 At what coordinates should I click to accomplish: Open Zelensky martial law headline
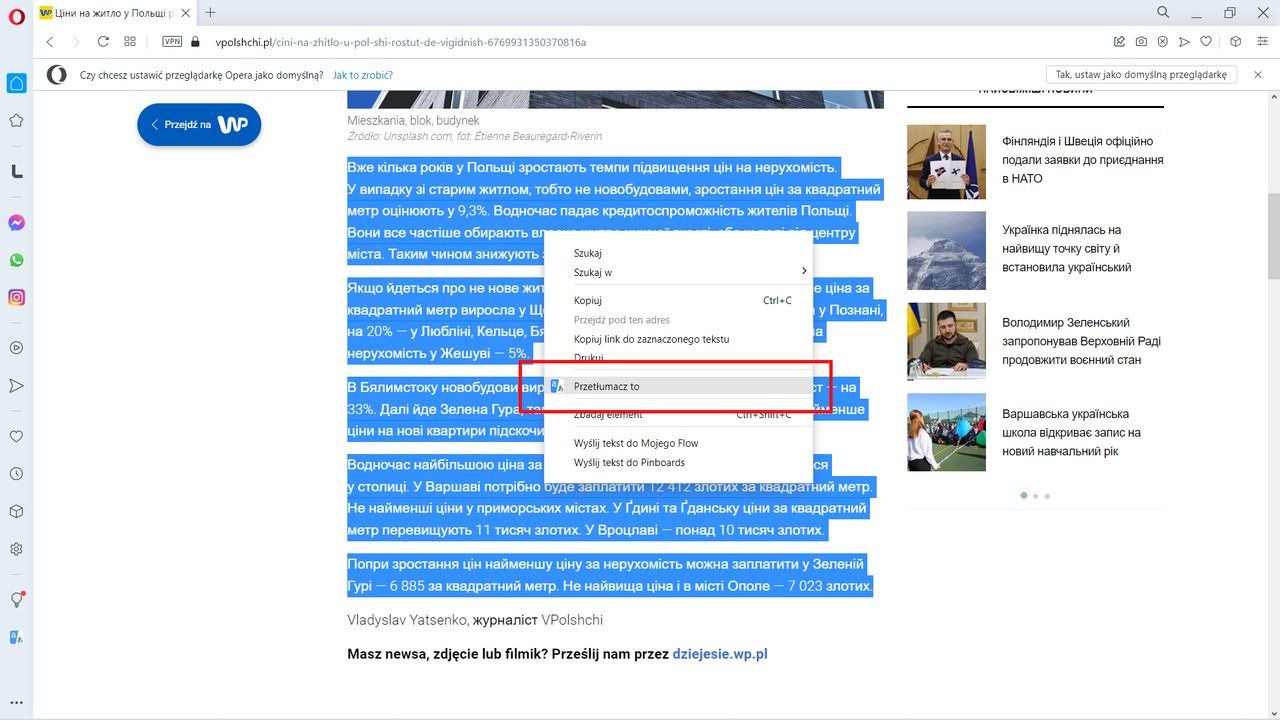(x=1081, y=341)
